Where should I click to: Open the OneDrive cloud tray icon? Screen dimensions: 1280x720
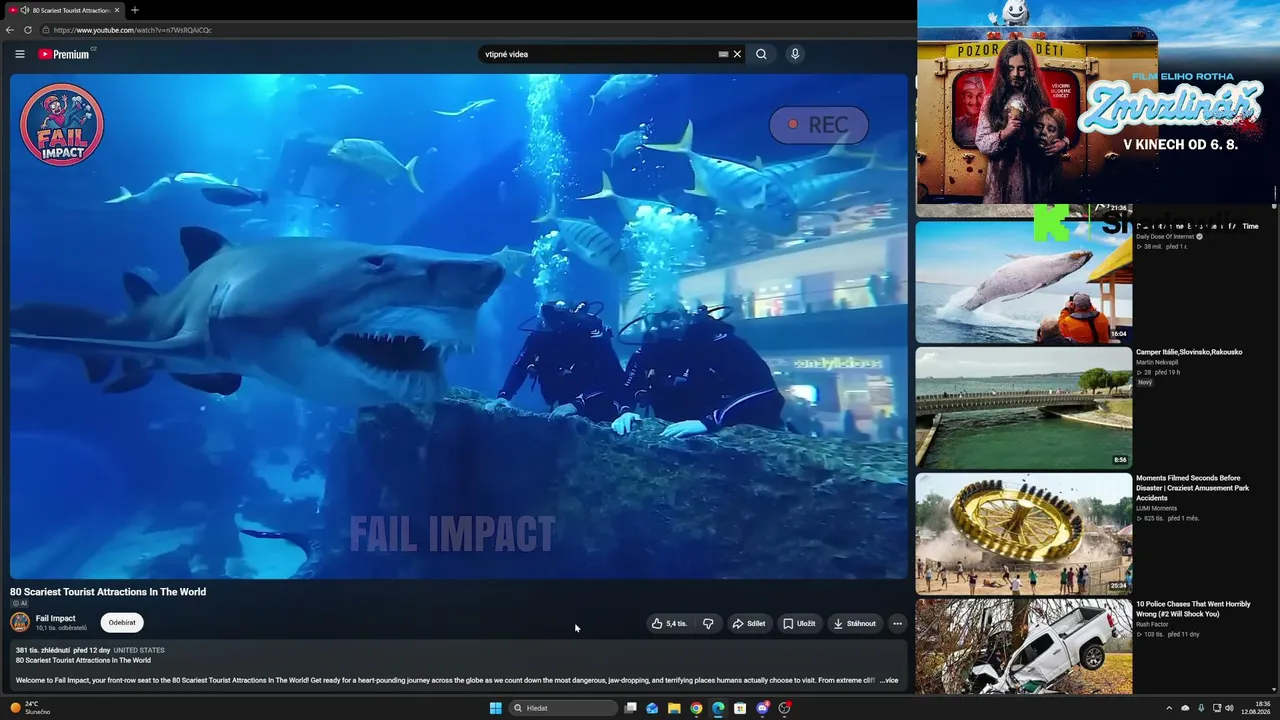[1185, 708]
